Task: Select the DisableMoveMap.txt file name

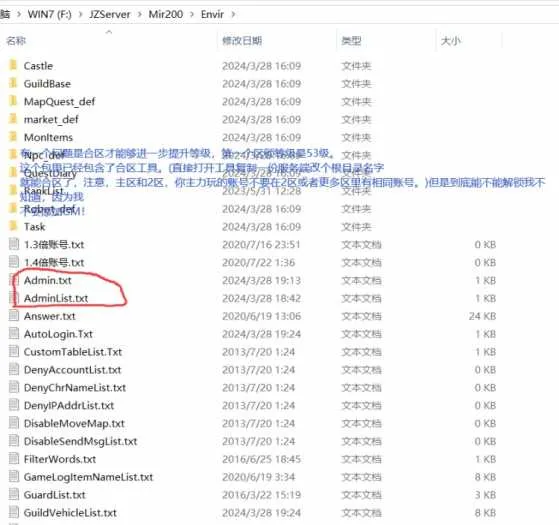Action: pos(74,423)
